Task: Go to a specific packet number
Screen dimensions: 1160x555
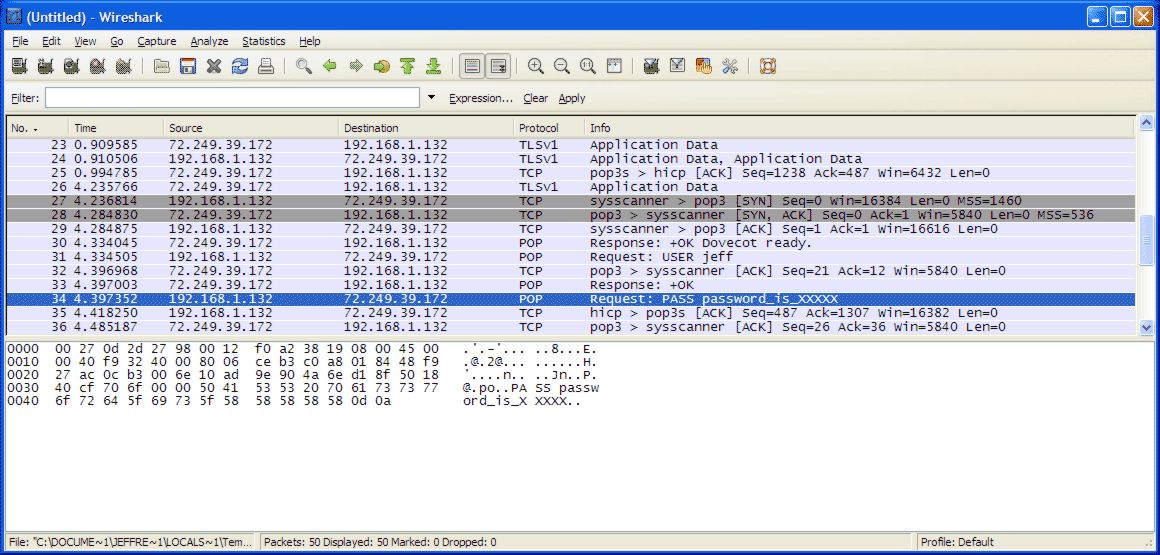Action: click(x=382, y=67)
